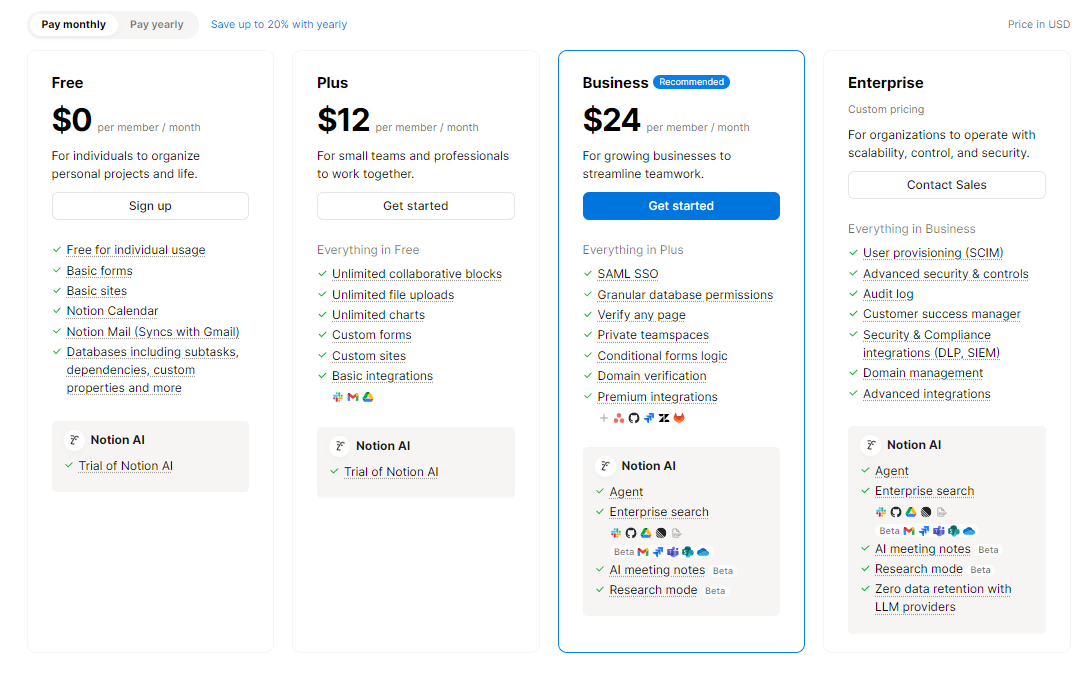This screenshot has height=691, width=1089.
Task: Click User provisioning (SCIM) feature
Action: coord(933,253)
